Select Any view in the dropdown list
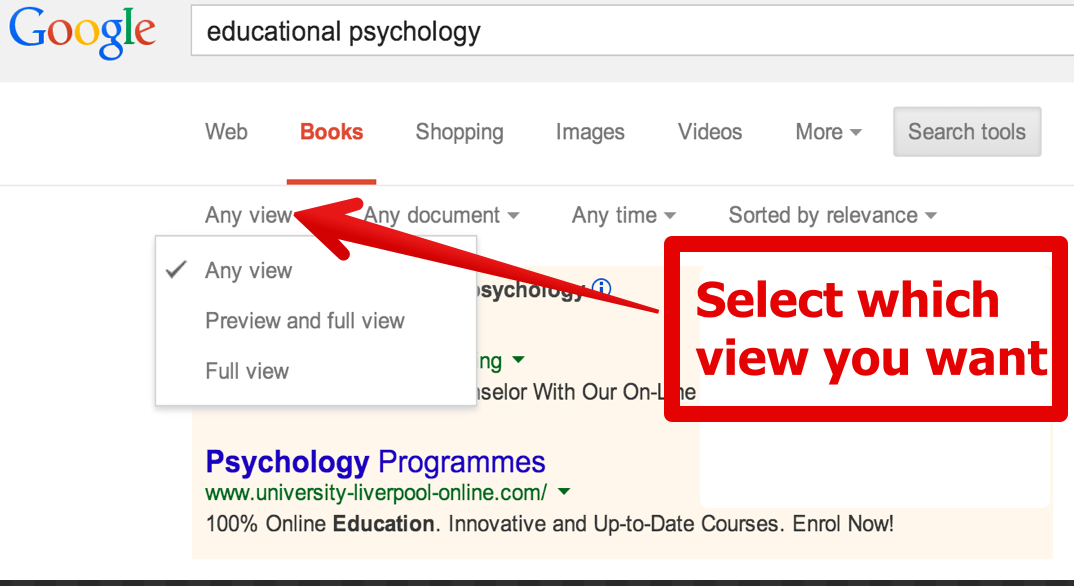 (249, 270)
